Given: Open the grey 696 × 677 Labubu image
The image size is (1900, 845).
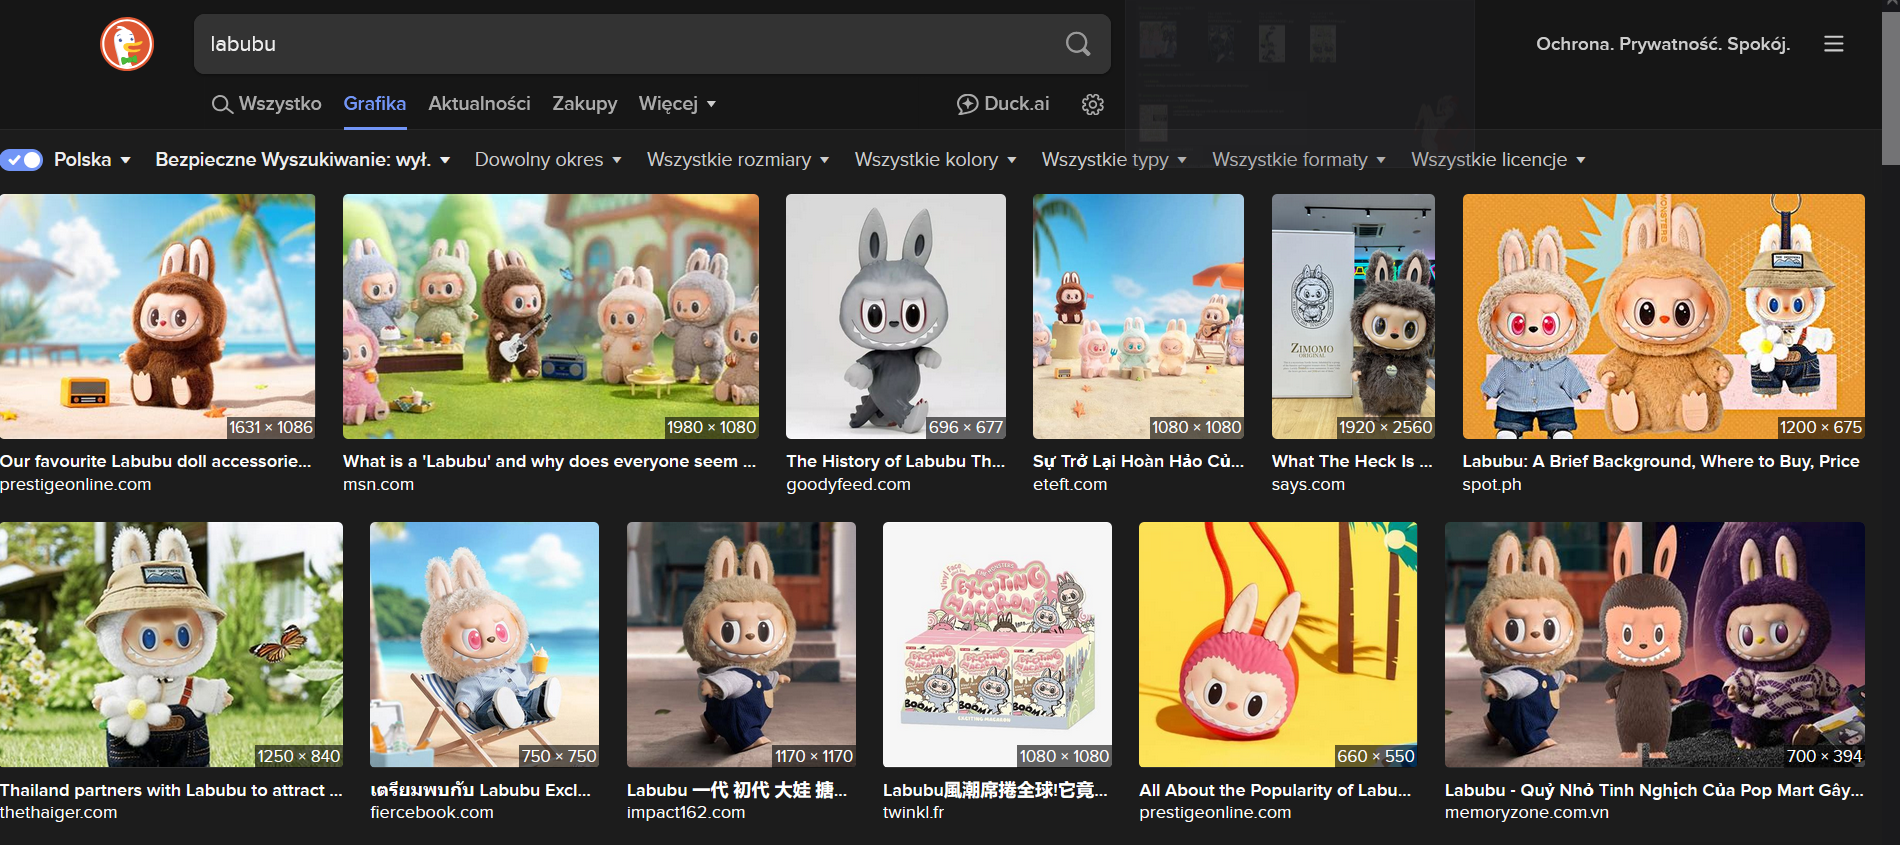Looking at the screenshot, I should [896, 316].
